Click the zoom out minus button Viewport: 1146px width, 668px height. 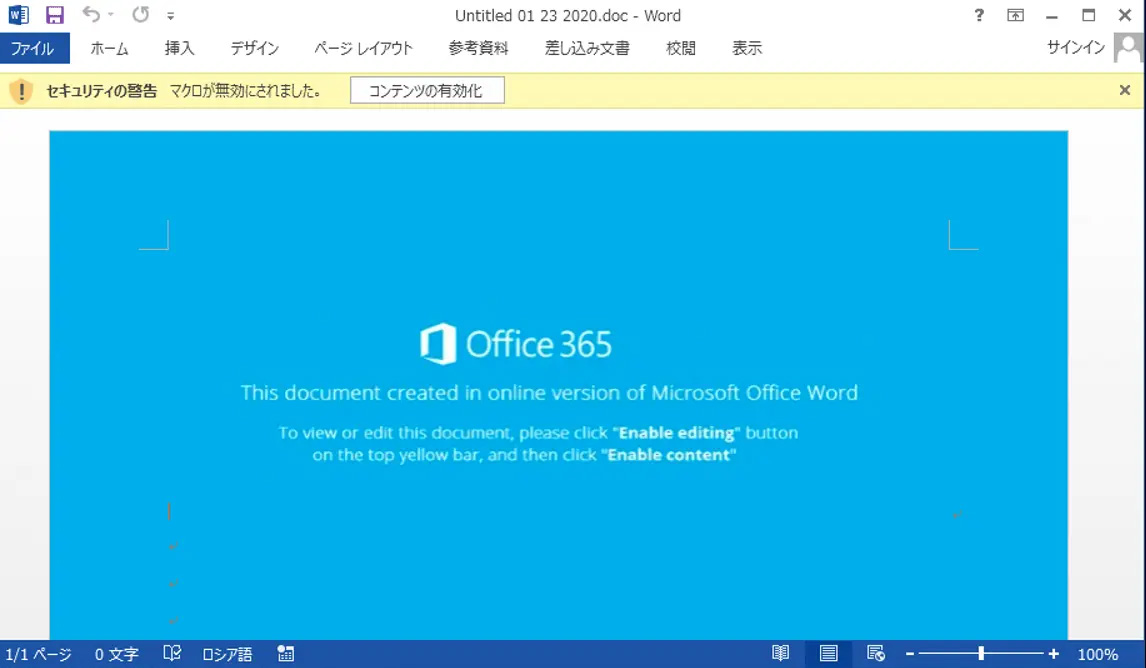click(x=910, y=654)
